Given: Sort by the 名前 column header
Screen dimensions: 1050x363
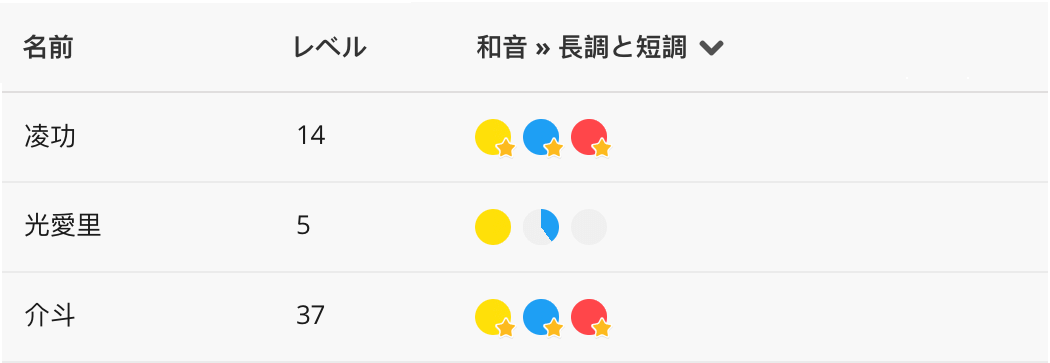Looking at the screenshot, I should [x=48, y=48].
